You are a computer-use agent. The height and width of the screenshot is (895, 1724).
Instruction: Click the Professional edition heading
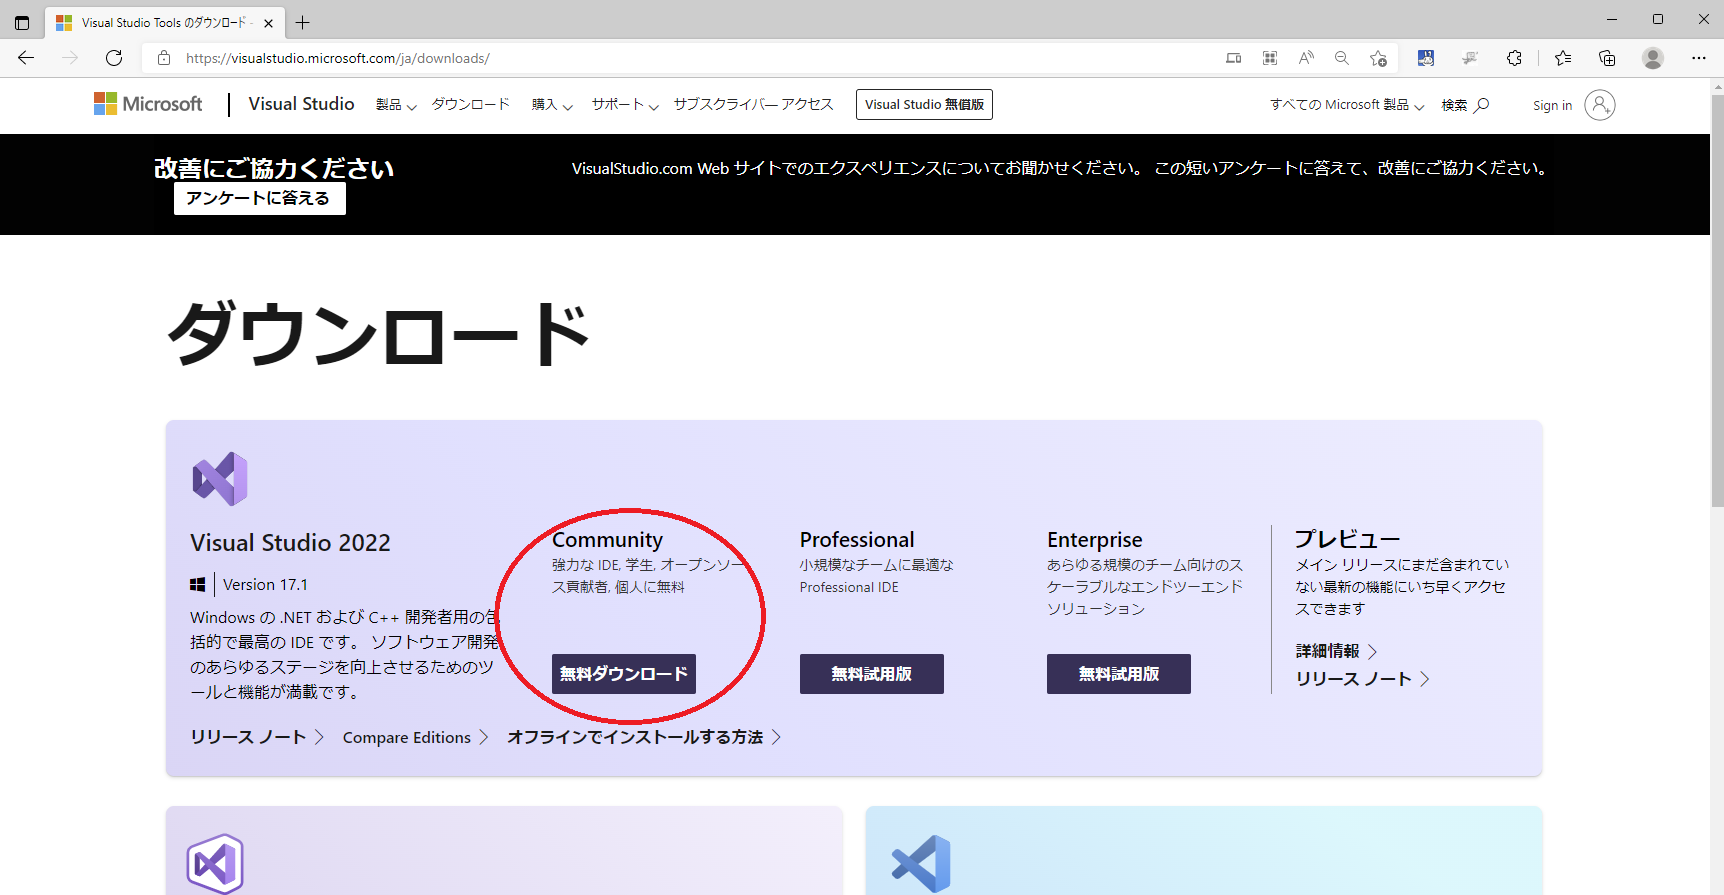click(x=857, y=540)
